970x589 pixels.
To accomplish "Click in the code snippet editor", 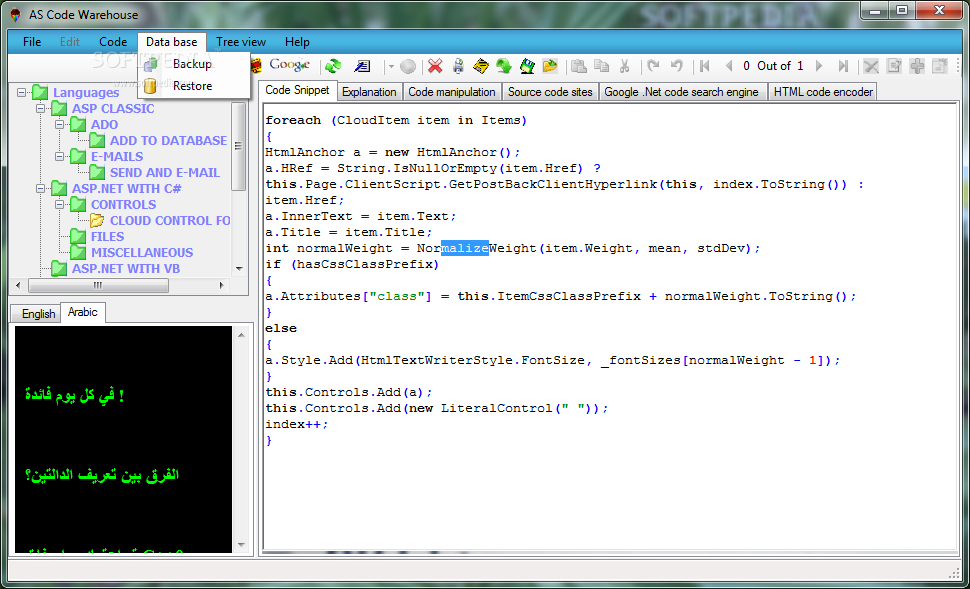I will click(x=610, y=326).
